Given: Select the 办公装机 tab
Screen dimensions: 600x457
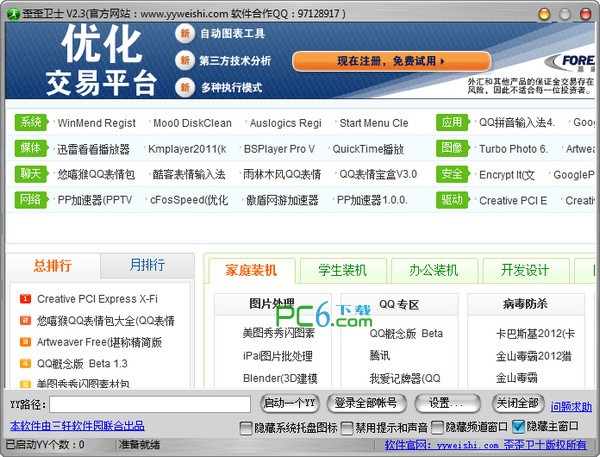Looking at the screenshot, I should point(434,271).
